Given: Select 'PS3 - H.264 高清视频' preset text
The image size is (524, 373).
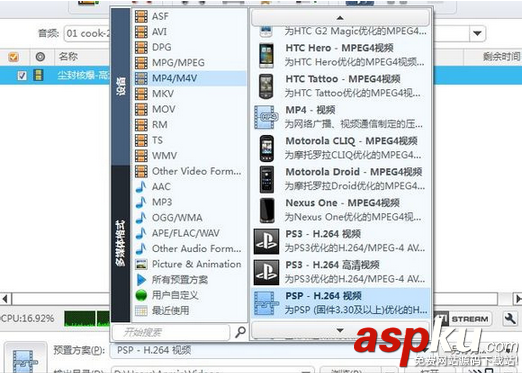Looking at the screenshot, I should pyautogui.click(x=332, y=265).
